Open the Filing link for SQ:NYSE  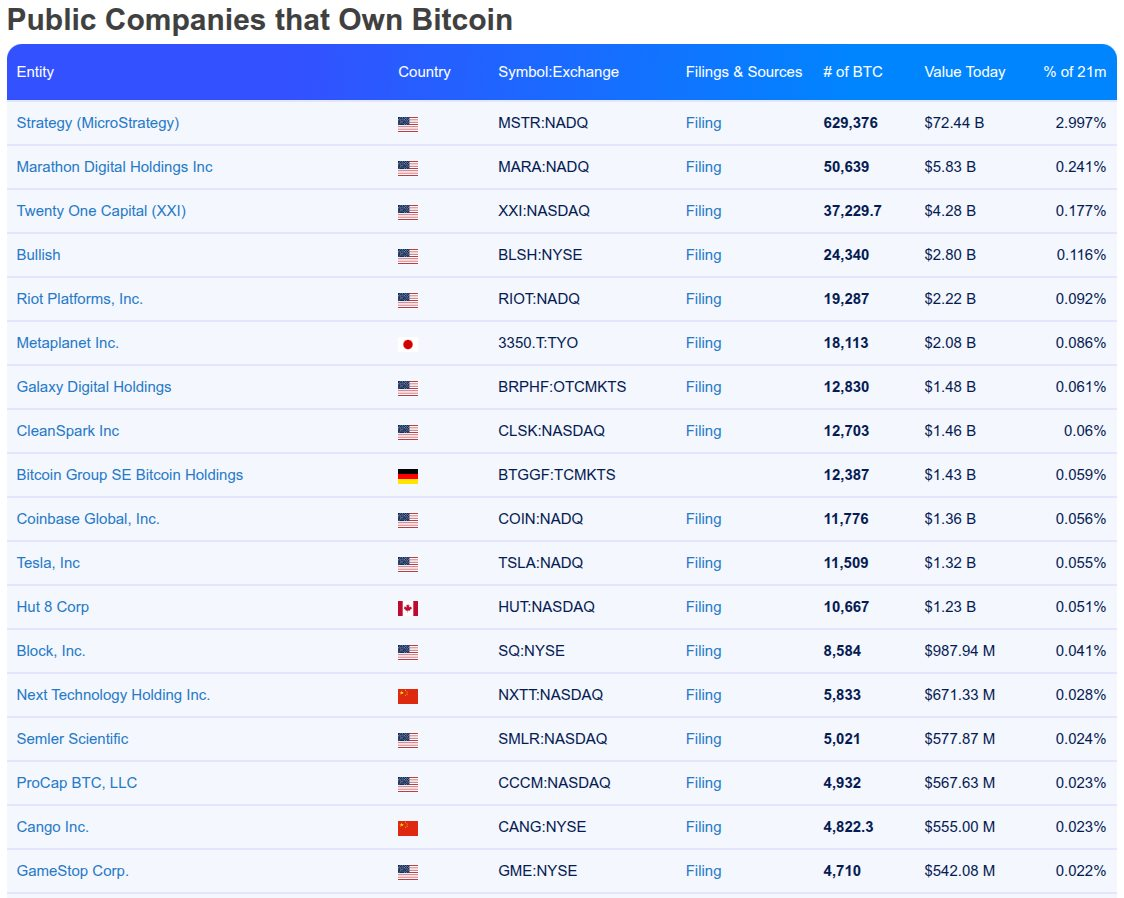(703, 651)
